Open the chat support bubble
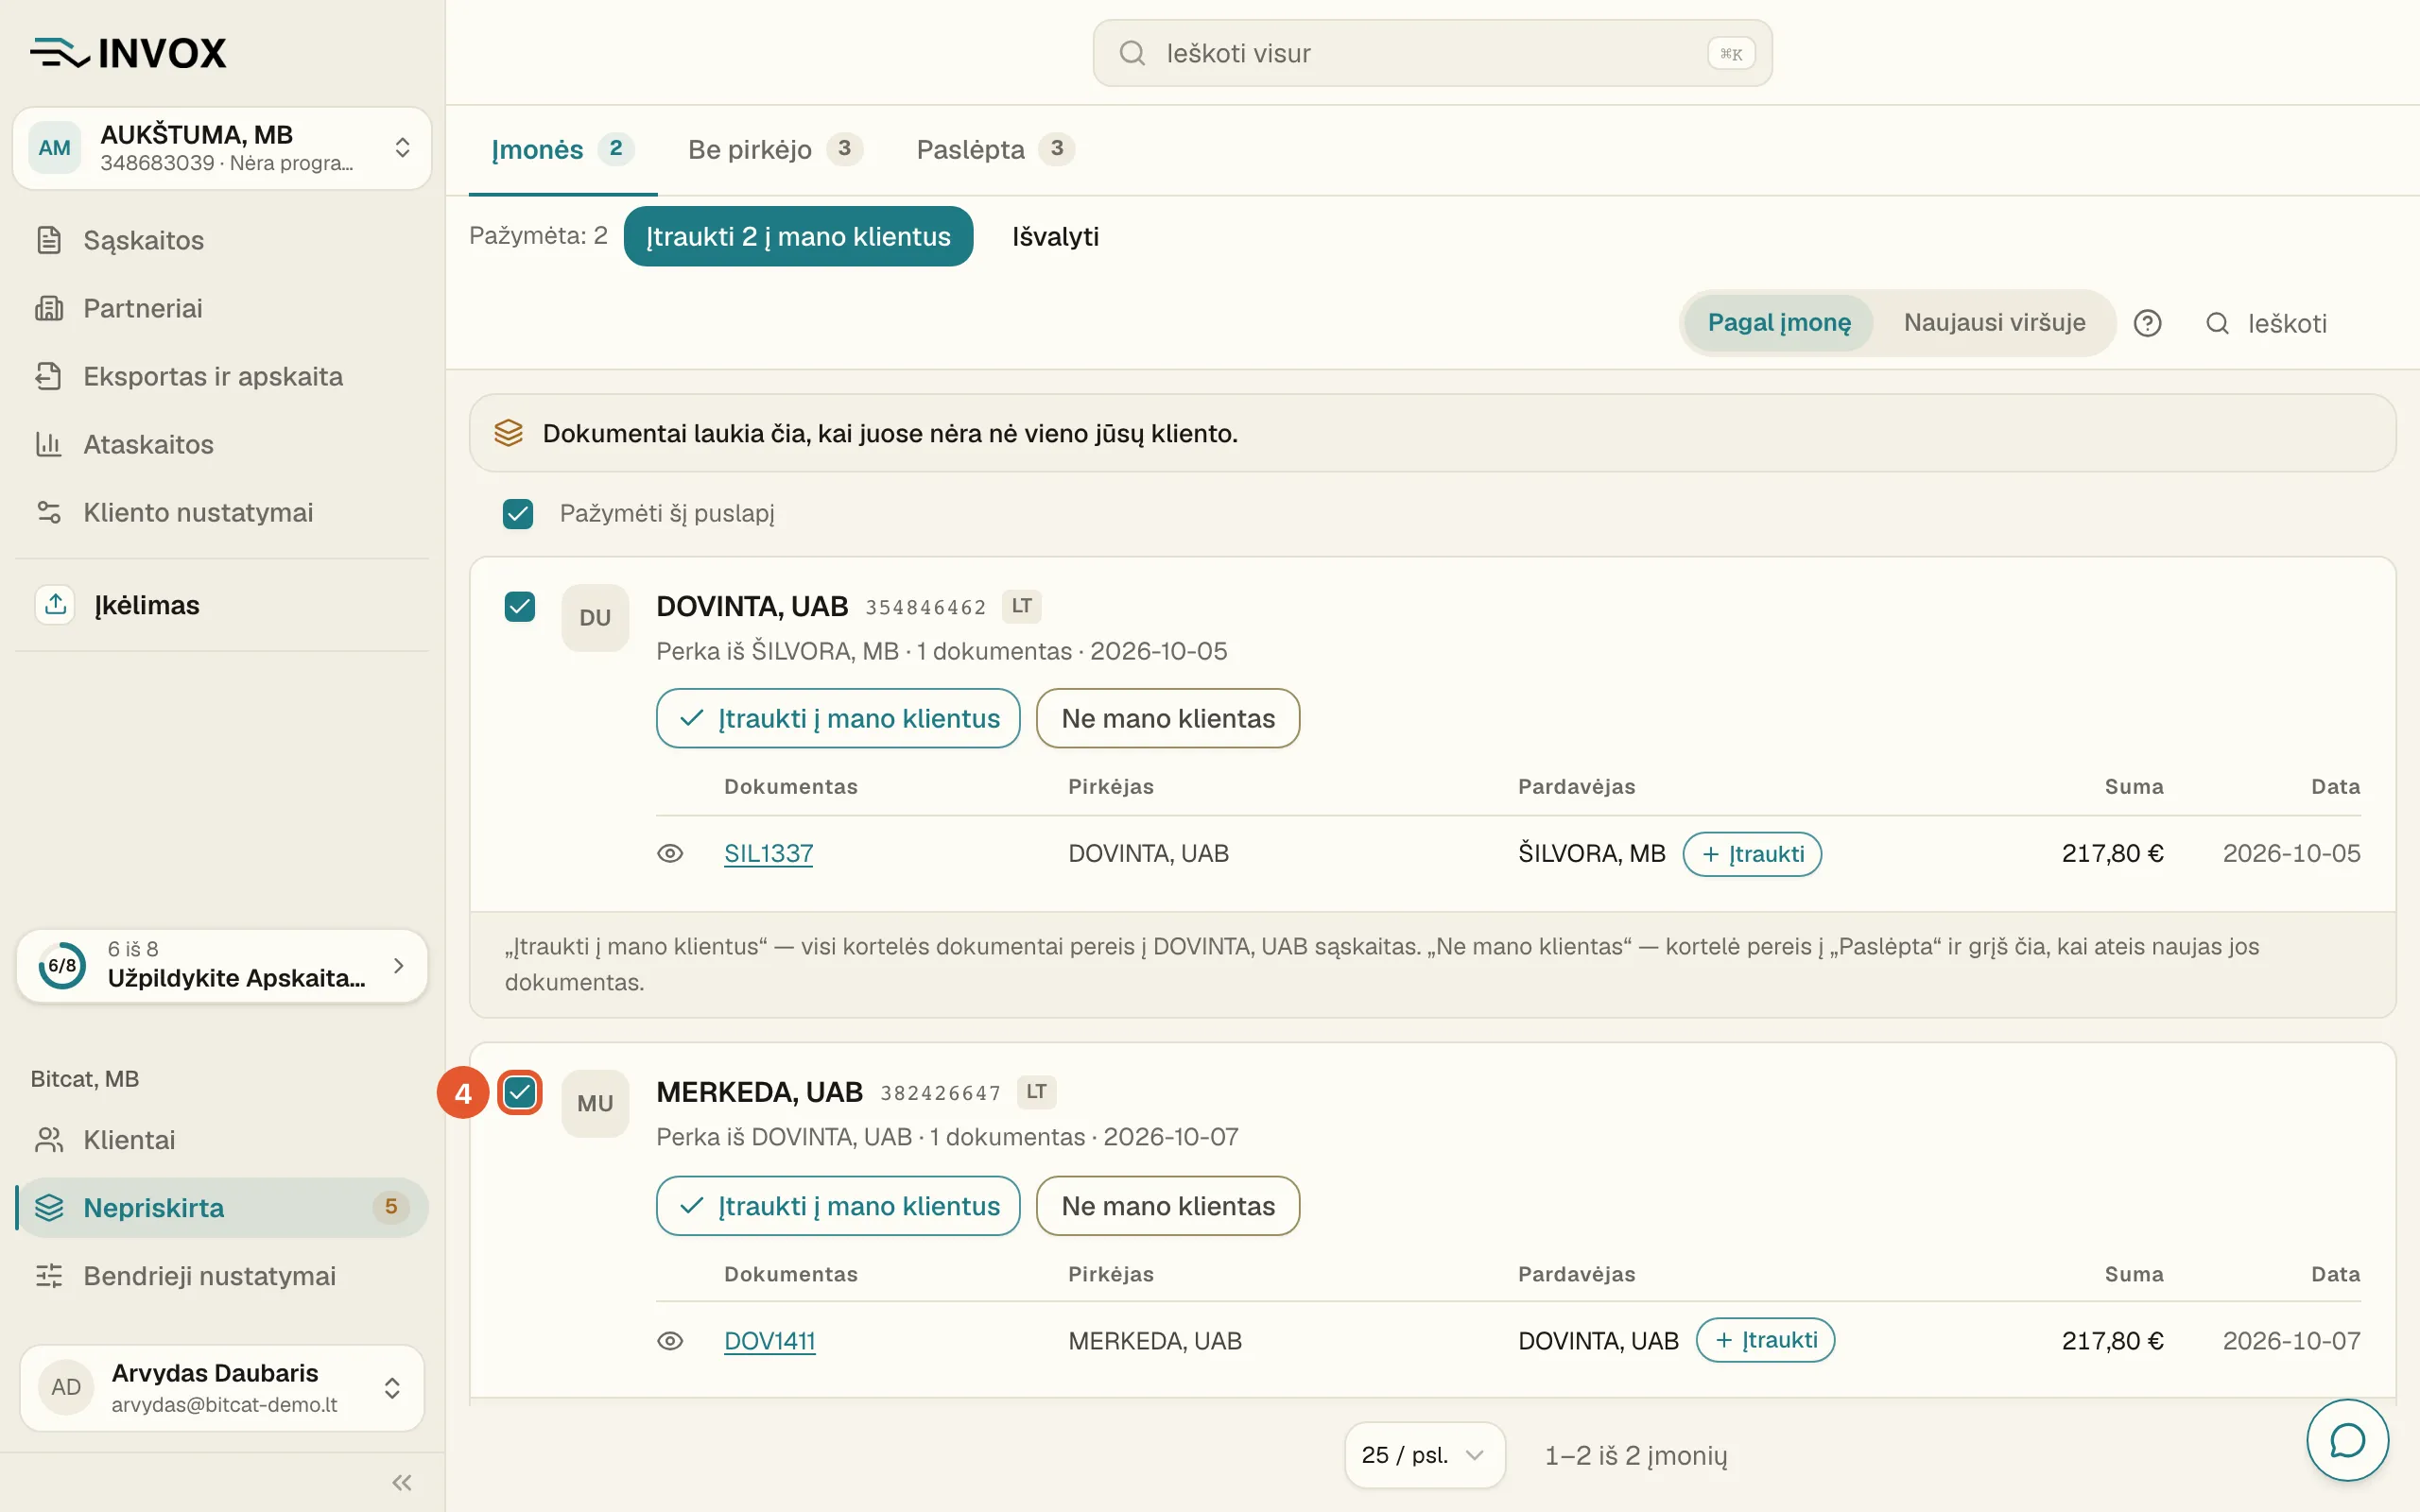This screenshot has width=2420, height=1512. (2347, 1440)
